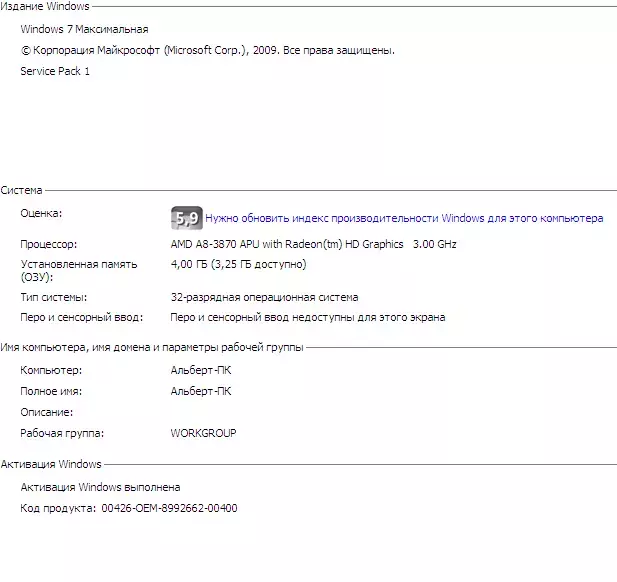This screenshot has height=582, width=617.
Task: Click the computer name and workgroup section heading
Action: pyautogui.click(x=152, y=347)
